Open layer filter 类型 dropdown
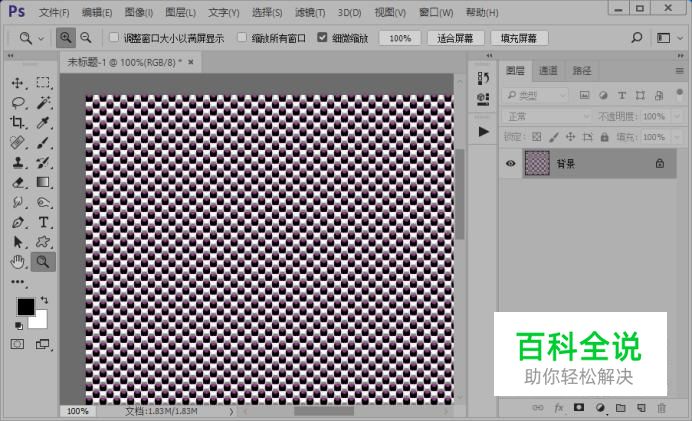Image resolution: width=692 pixels, height=421 pixels. click(x=536, y=95)
